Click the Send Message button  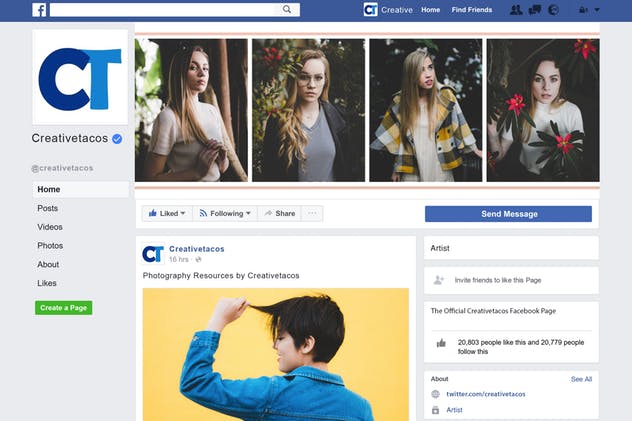(508, 214)
